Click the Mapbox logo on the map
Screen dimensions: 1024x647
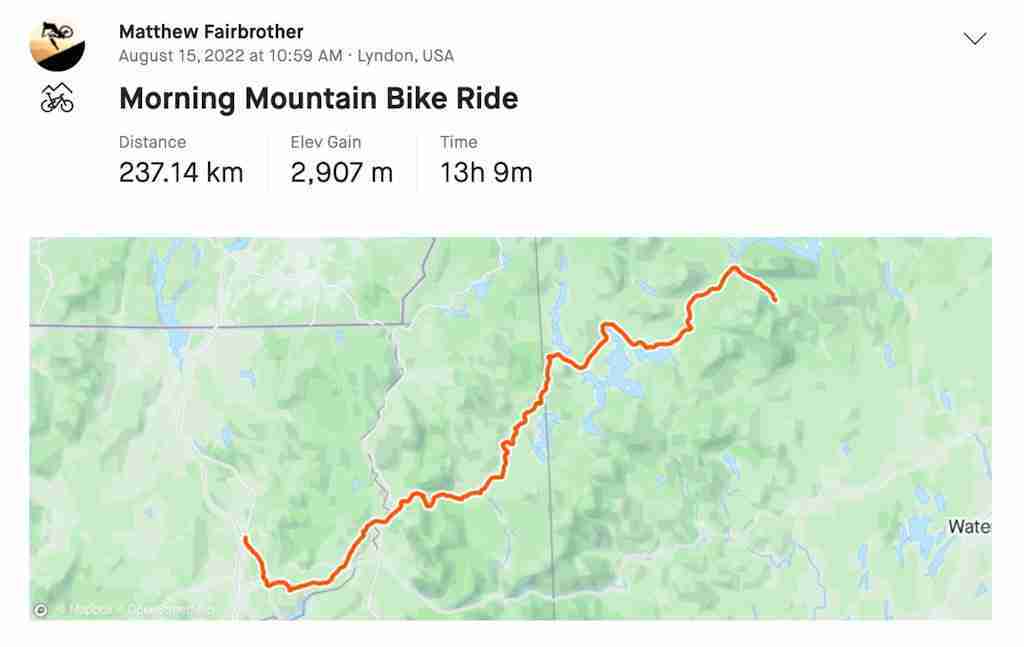click(40, 610)
